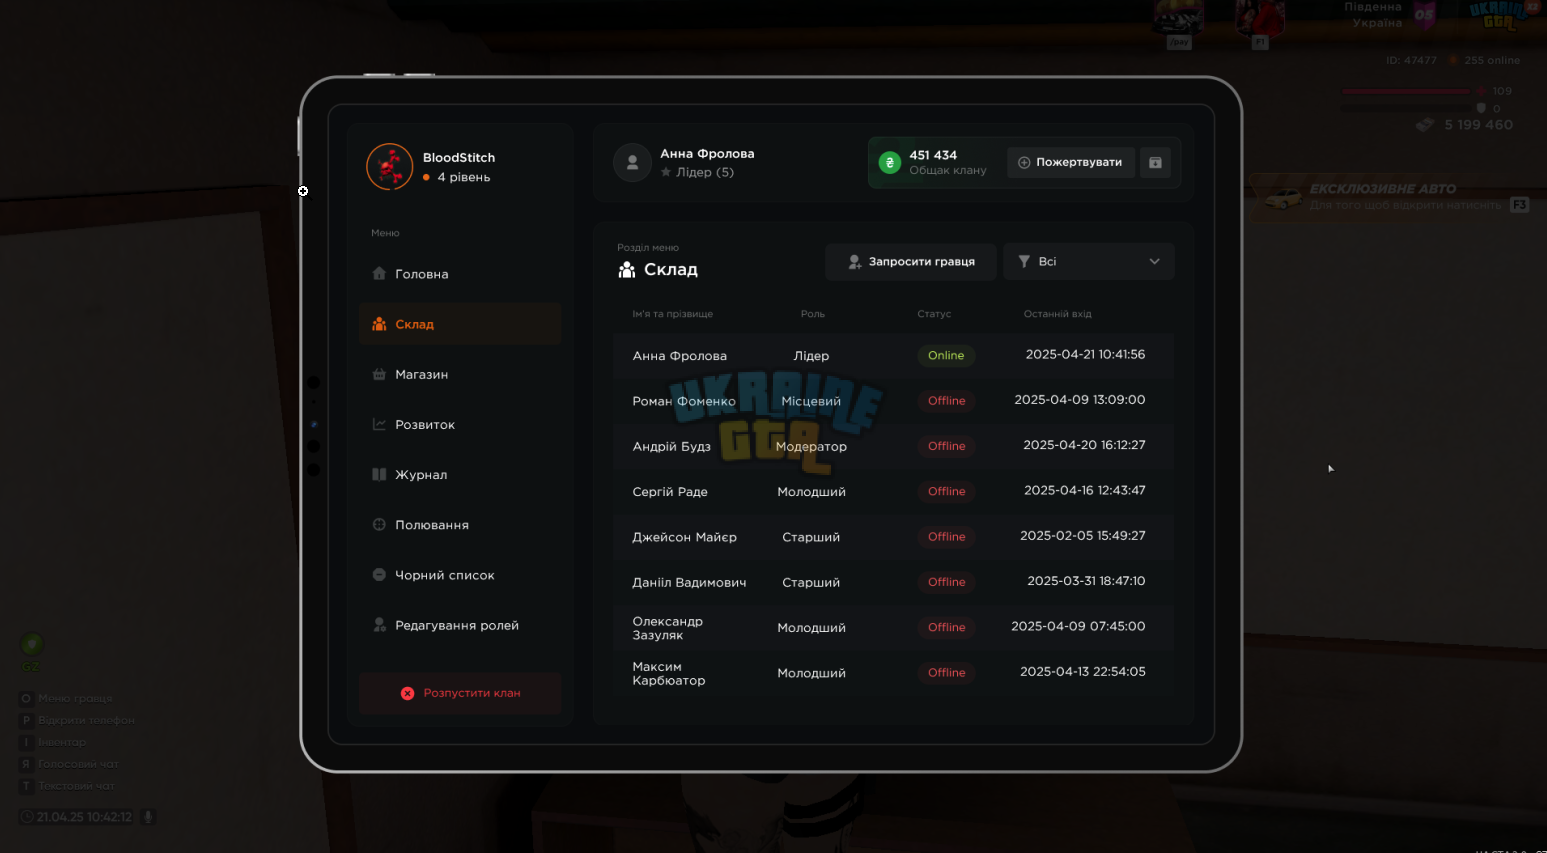Click the Розпустити клан button
The height and width of the screenshot is (853, 1547).
pyautogui.click(x=460, y=693)
